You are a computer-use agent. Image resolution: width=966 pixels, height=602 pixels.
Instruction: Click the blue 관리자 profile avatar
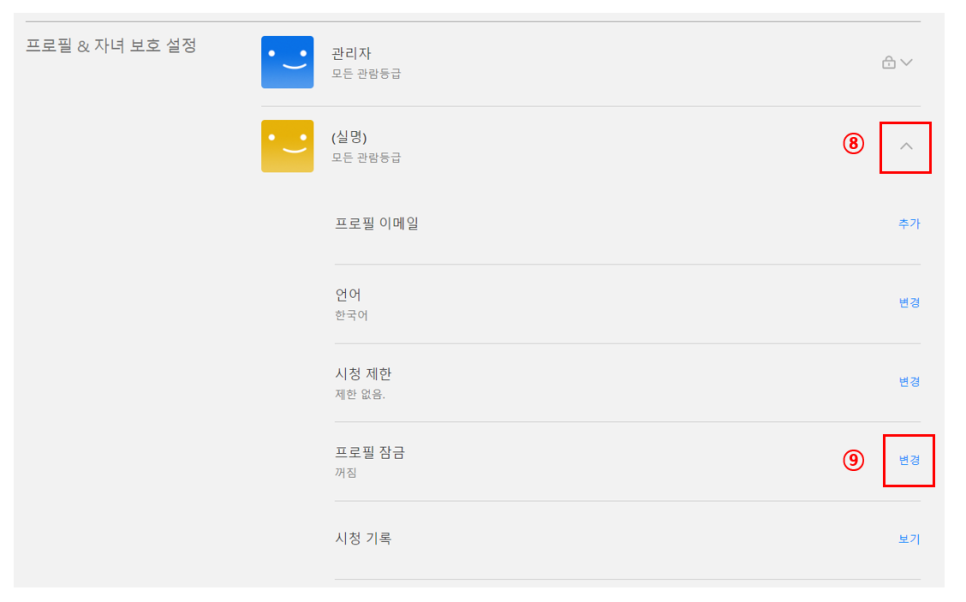point(287,62)
